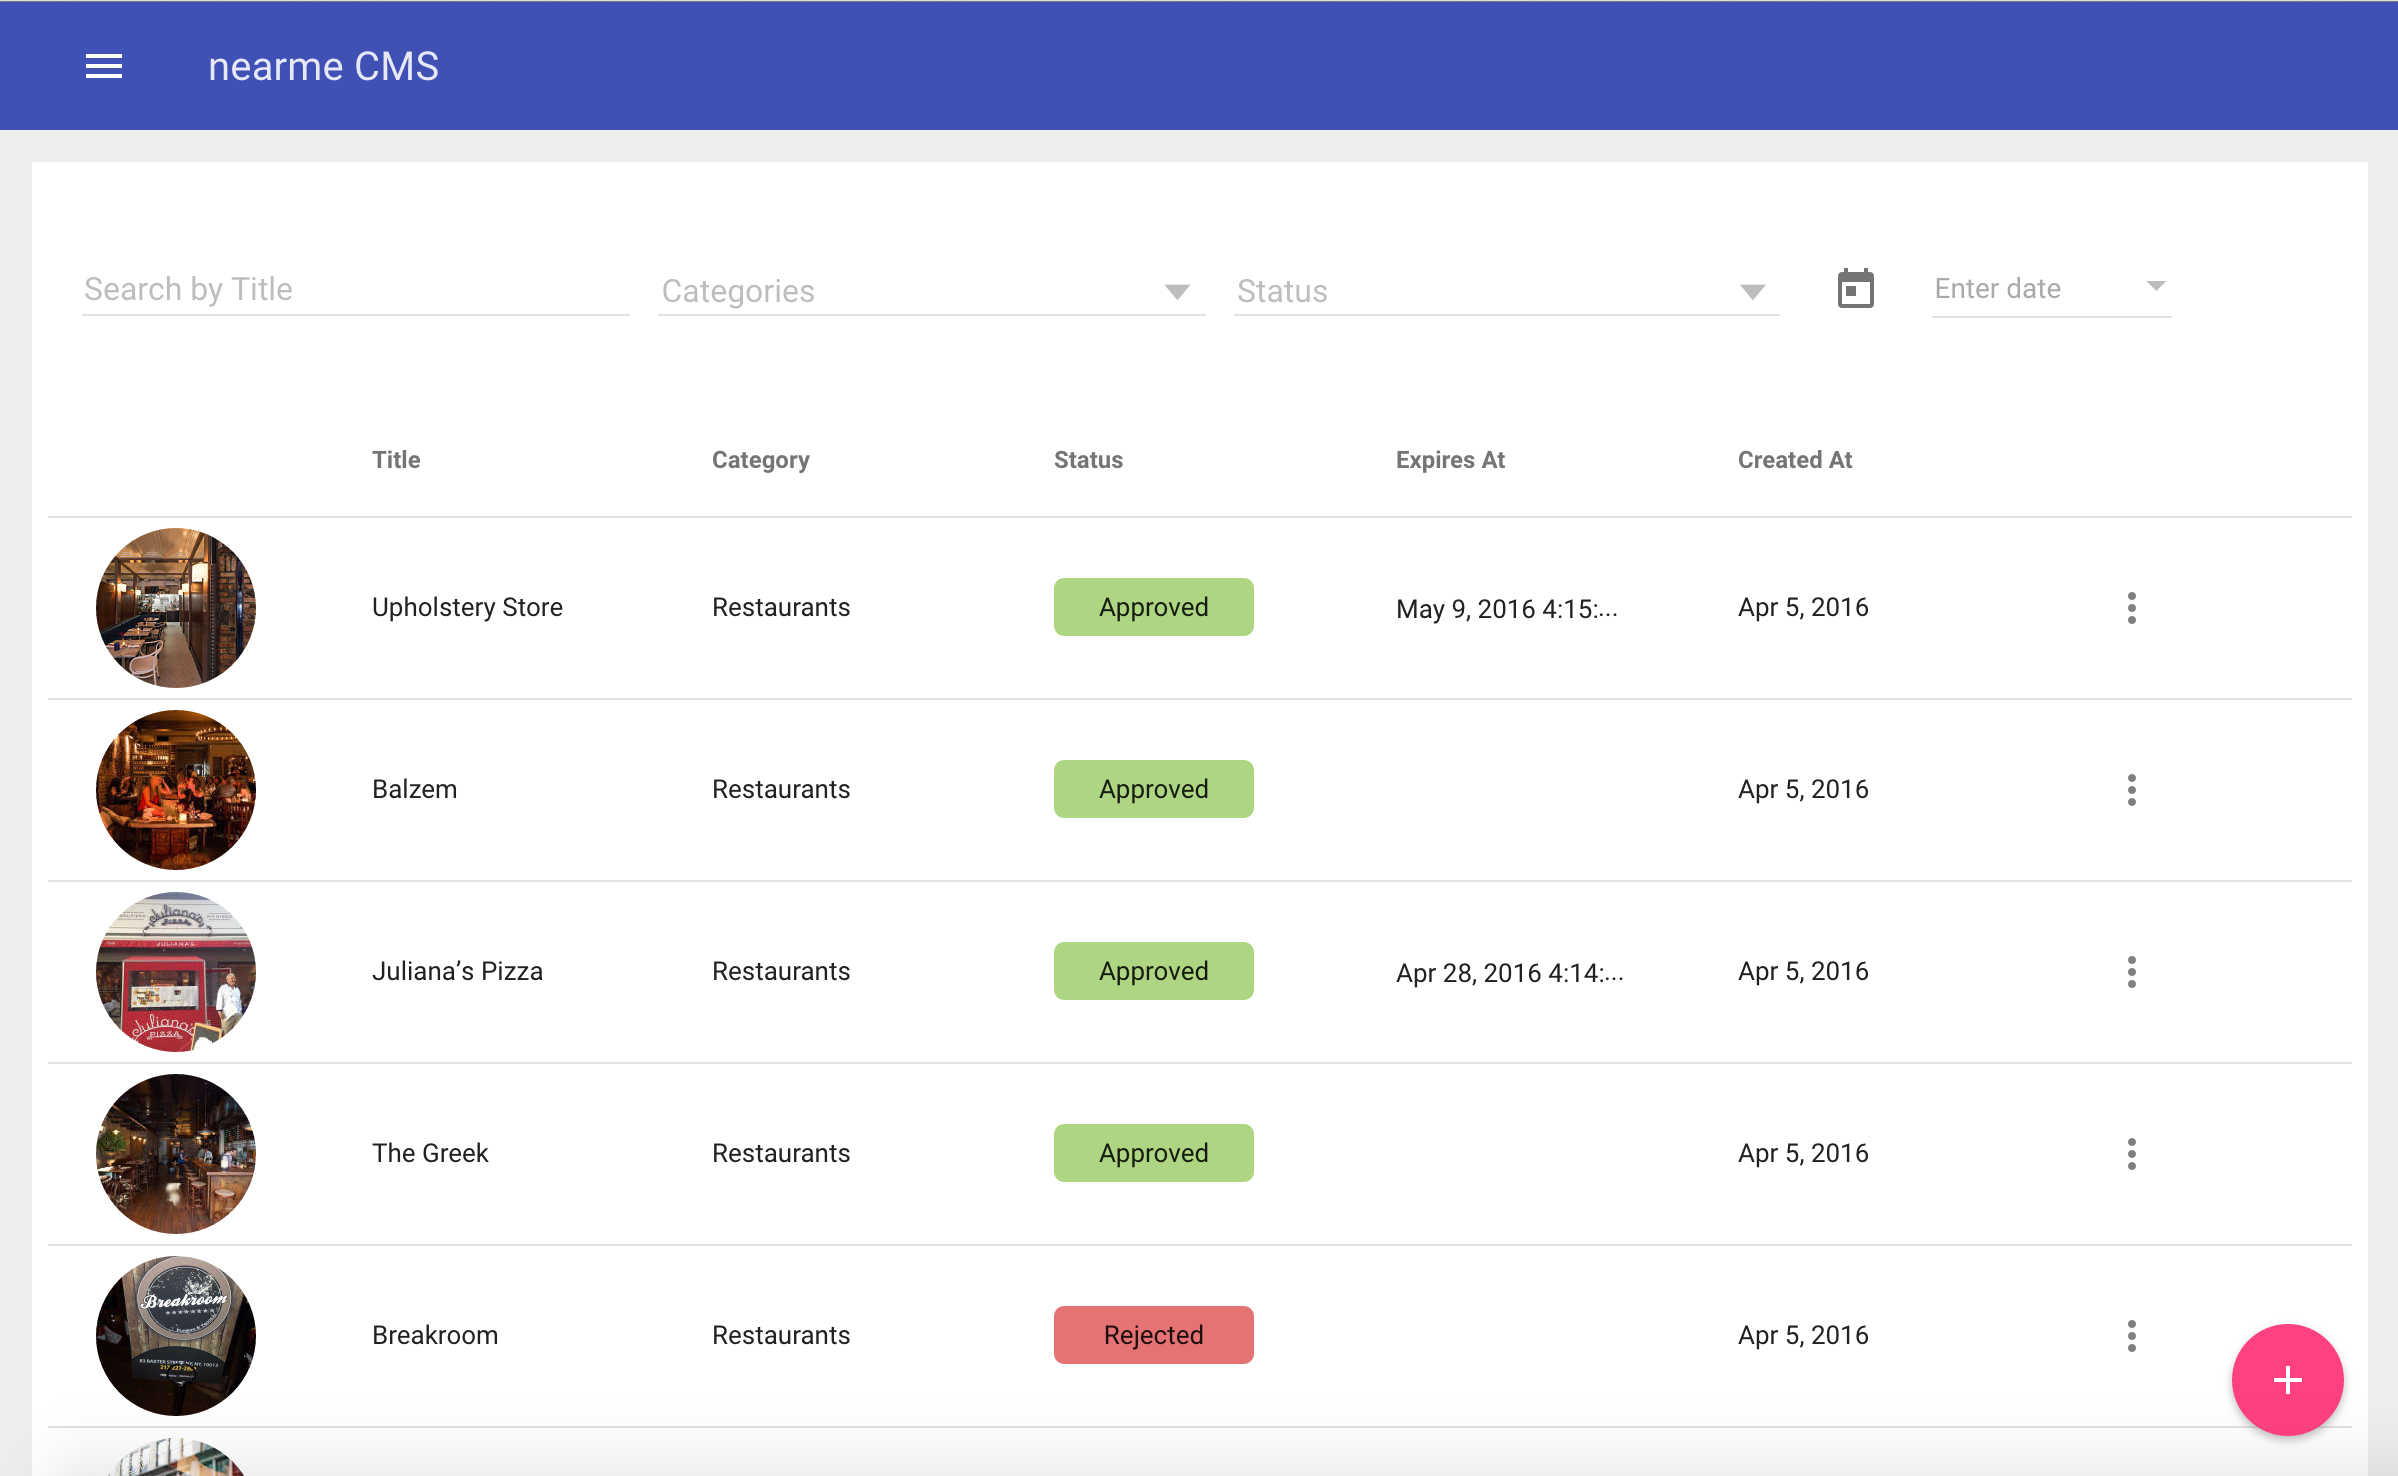Open the overflow menu for Breakroom
Image resolution: width=2398 pixels, height=1476 pixels.
coord(2132,1335)
